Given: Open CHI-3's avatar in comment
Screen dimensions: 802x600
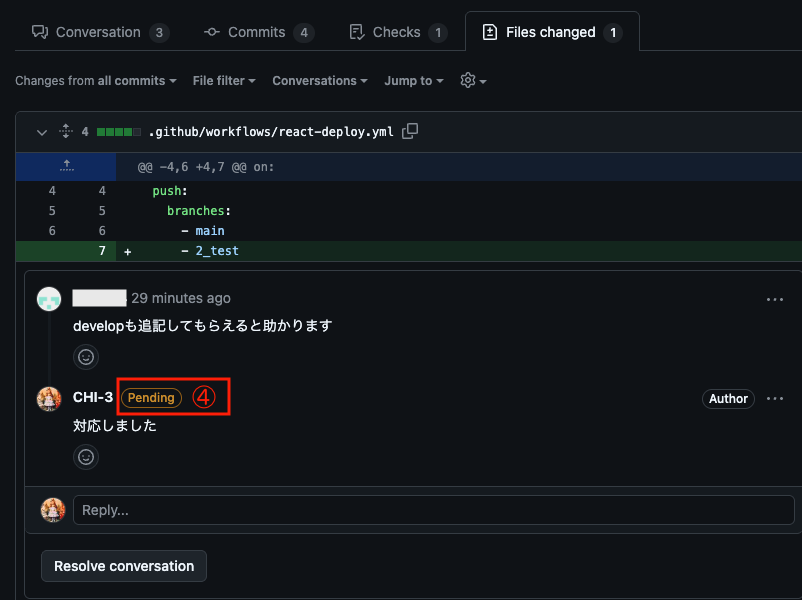Looking at the screenshot, I should [x=49, y=398].
